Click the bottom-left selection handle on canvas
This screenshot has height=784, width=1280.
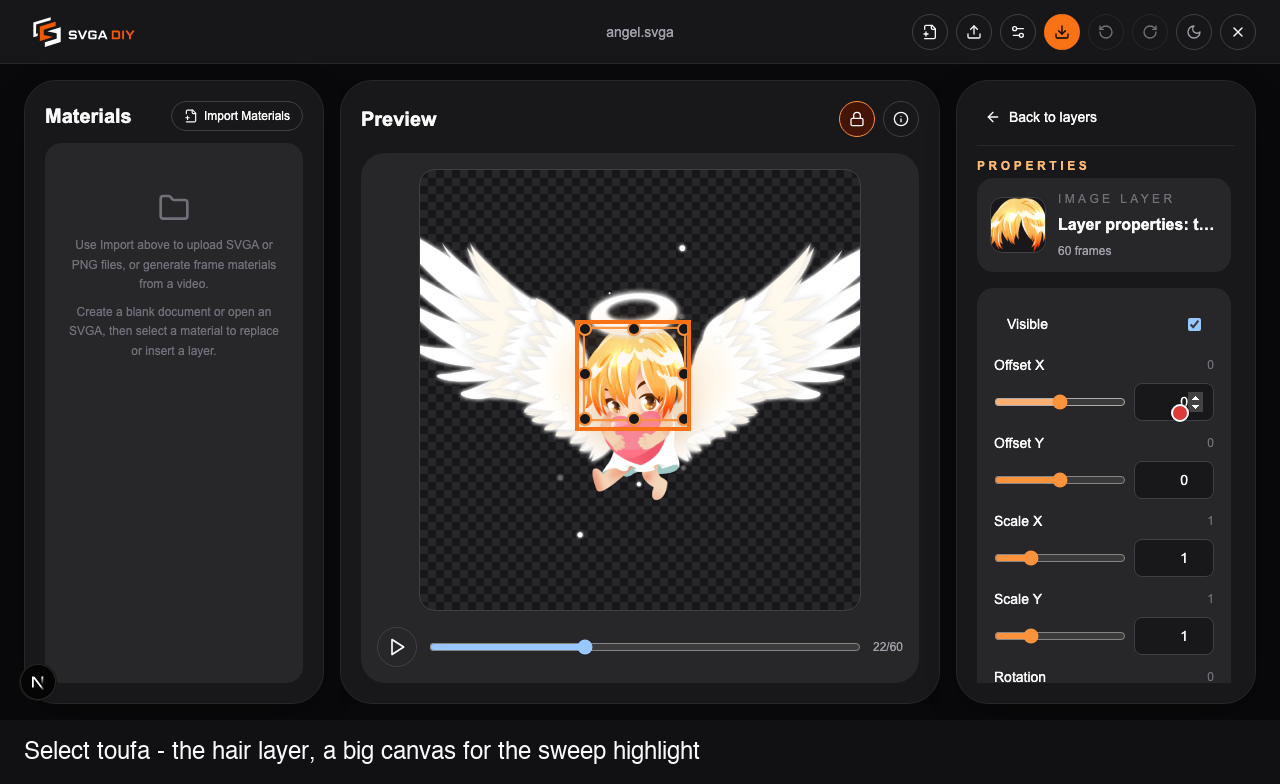[585, 419]
